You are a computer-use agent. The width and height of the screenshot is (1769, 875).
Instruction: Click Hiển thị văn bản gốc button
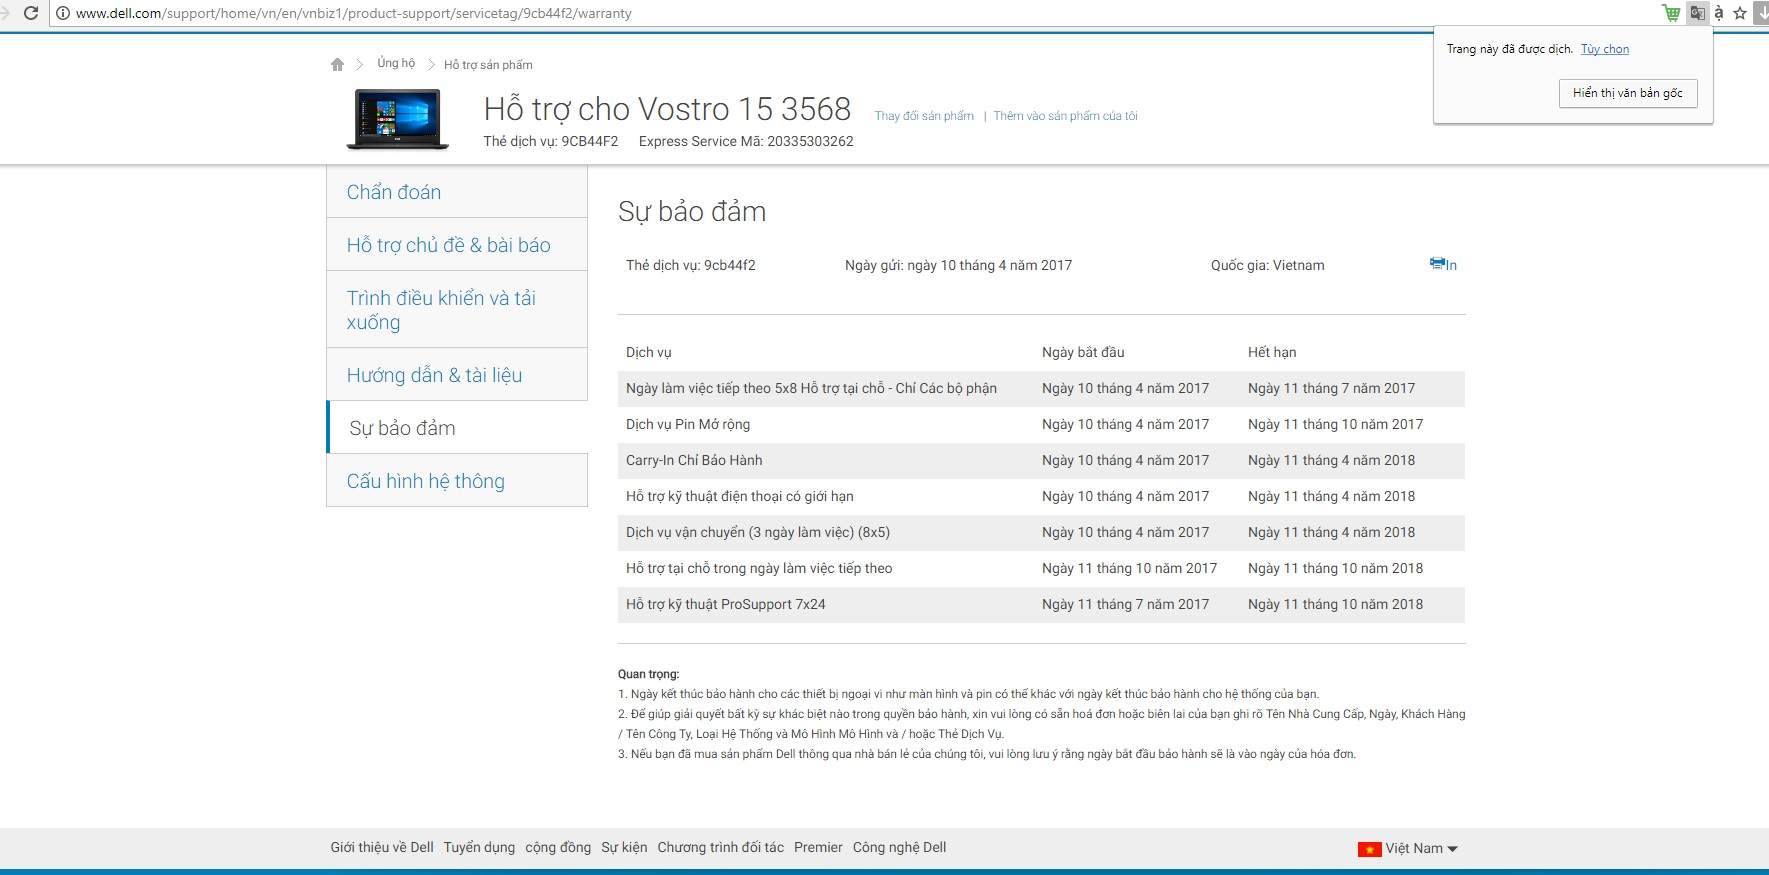[x=1628, y=93]
